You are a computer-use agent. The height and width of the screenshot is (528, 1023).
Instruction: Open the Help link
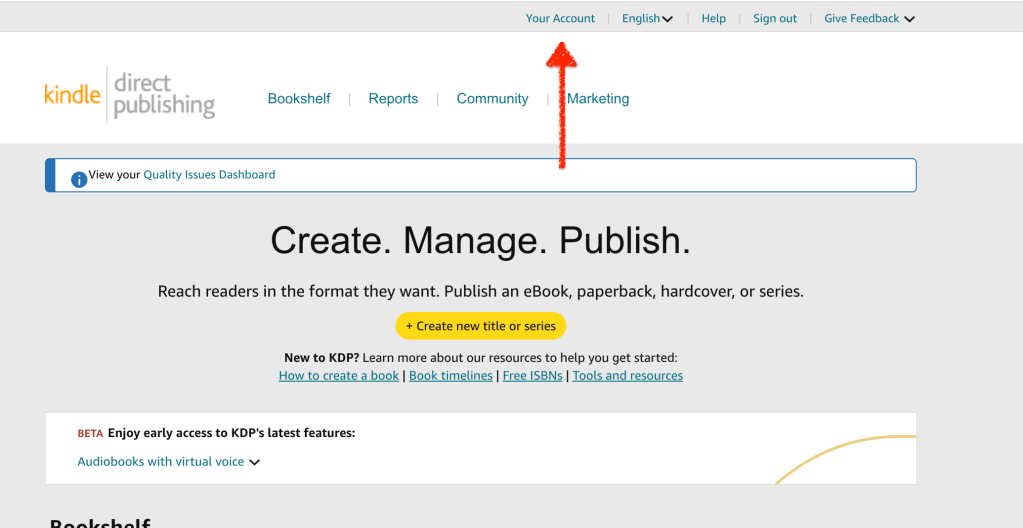pyautogui.click(x=713, y=18)
